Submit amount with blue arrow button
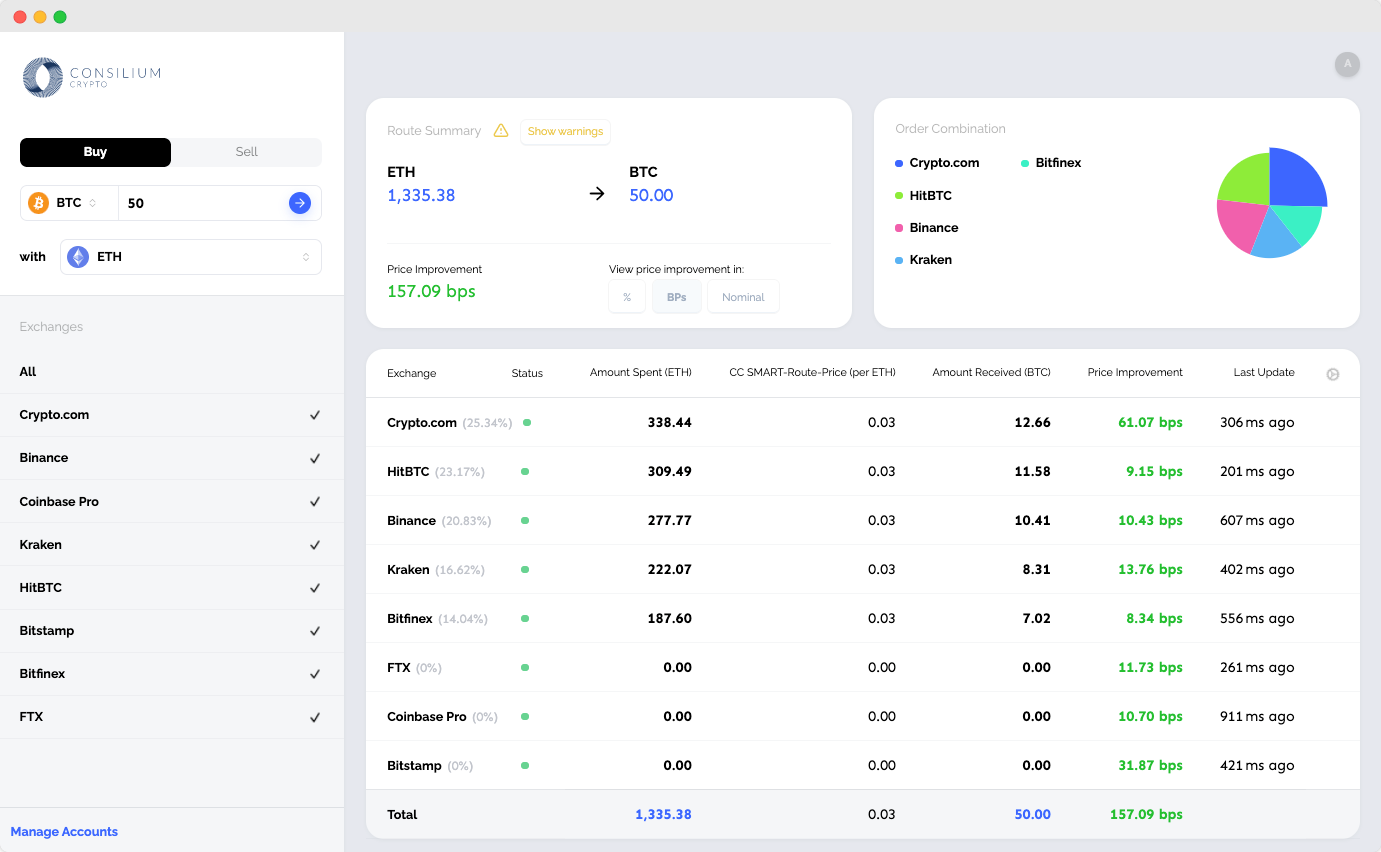This screenshot has width=1381, height=852. pyautogui.click(x=300, y=203)
